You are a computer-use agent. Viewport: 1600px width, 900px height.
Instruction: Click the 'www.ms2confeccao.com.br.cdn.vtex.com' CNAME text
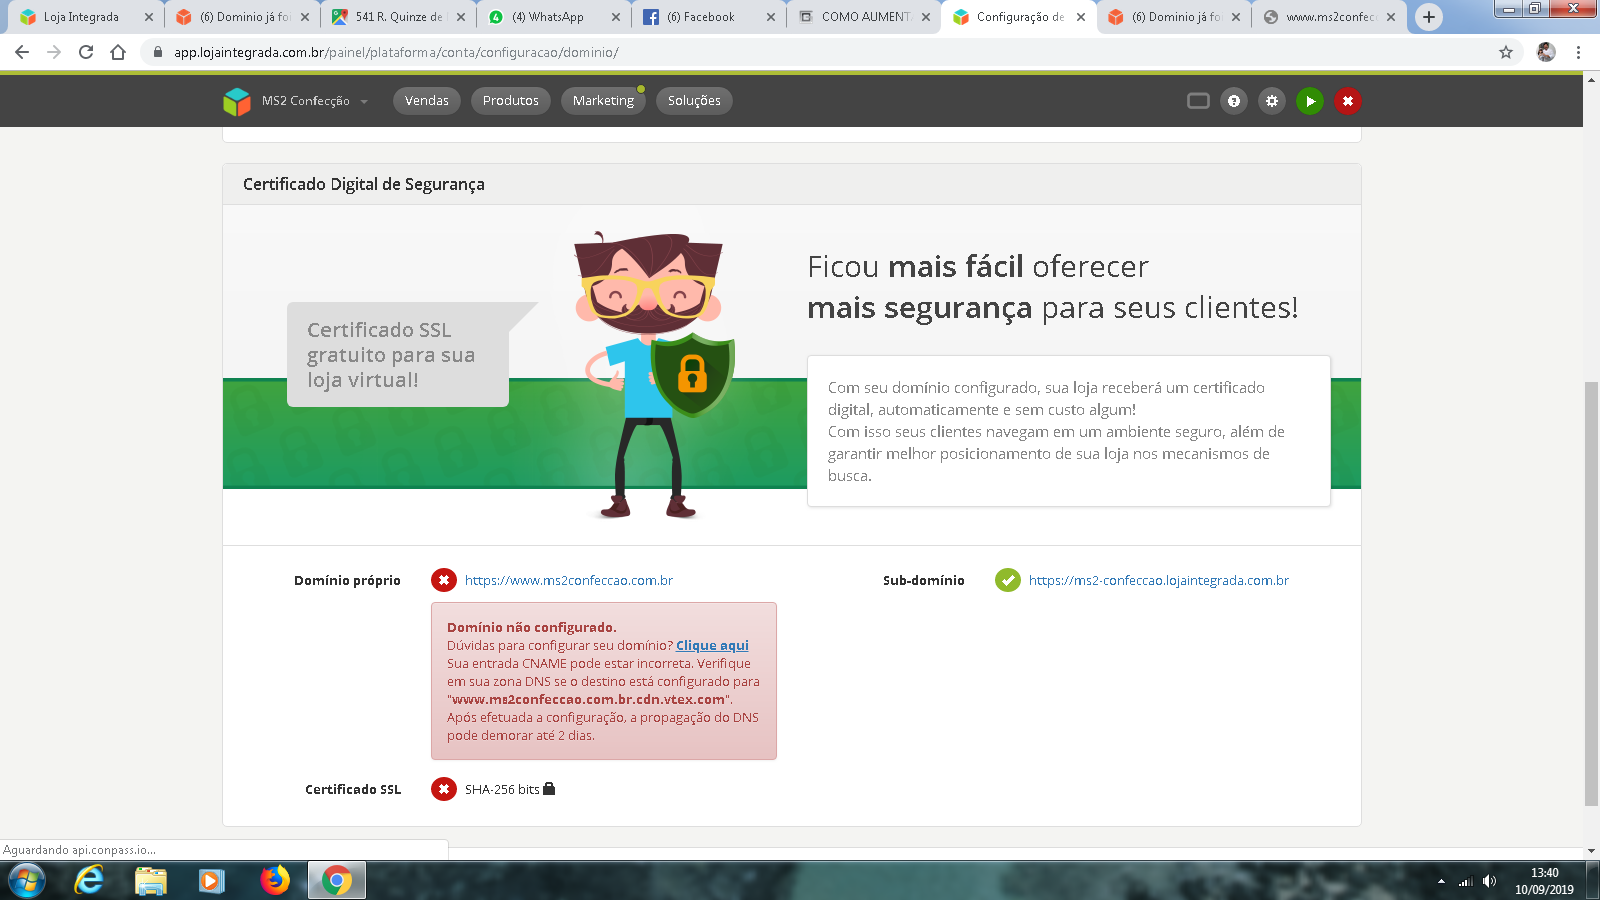pyautogui.click(x=589, y=699)
